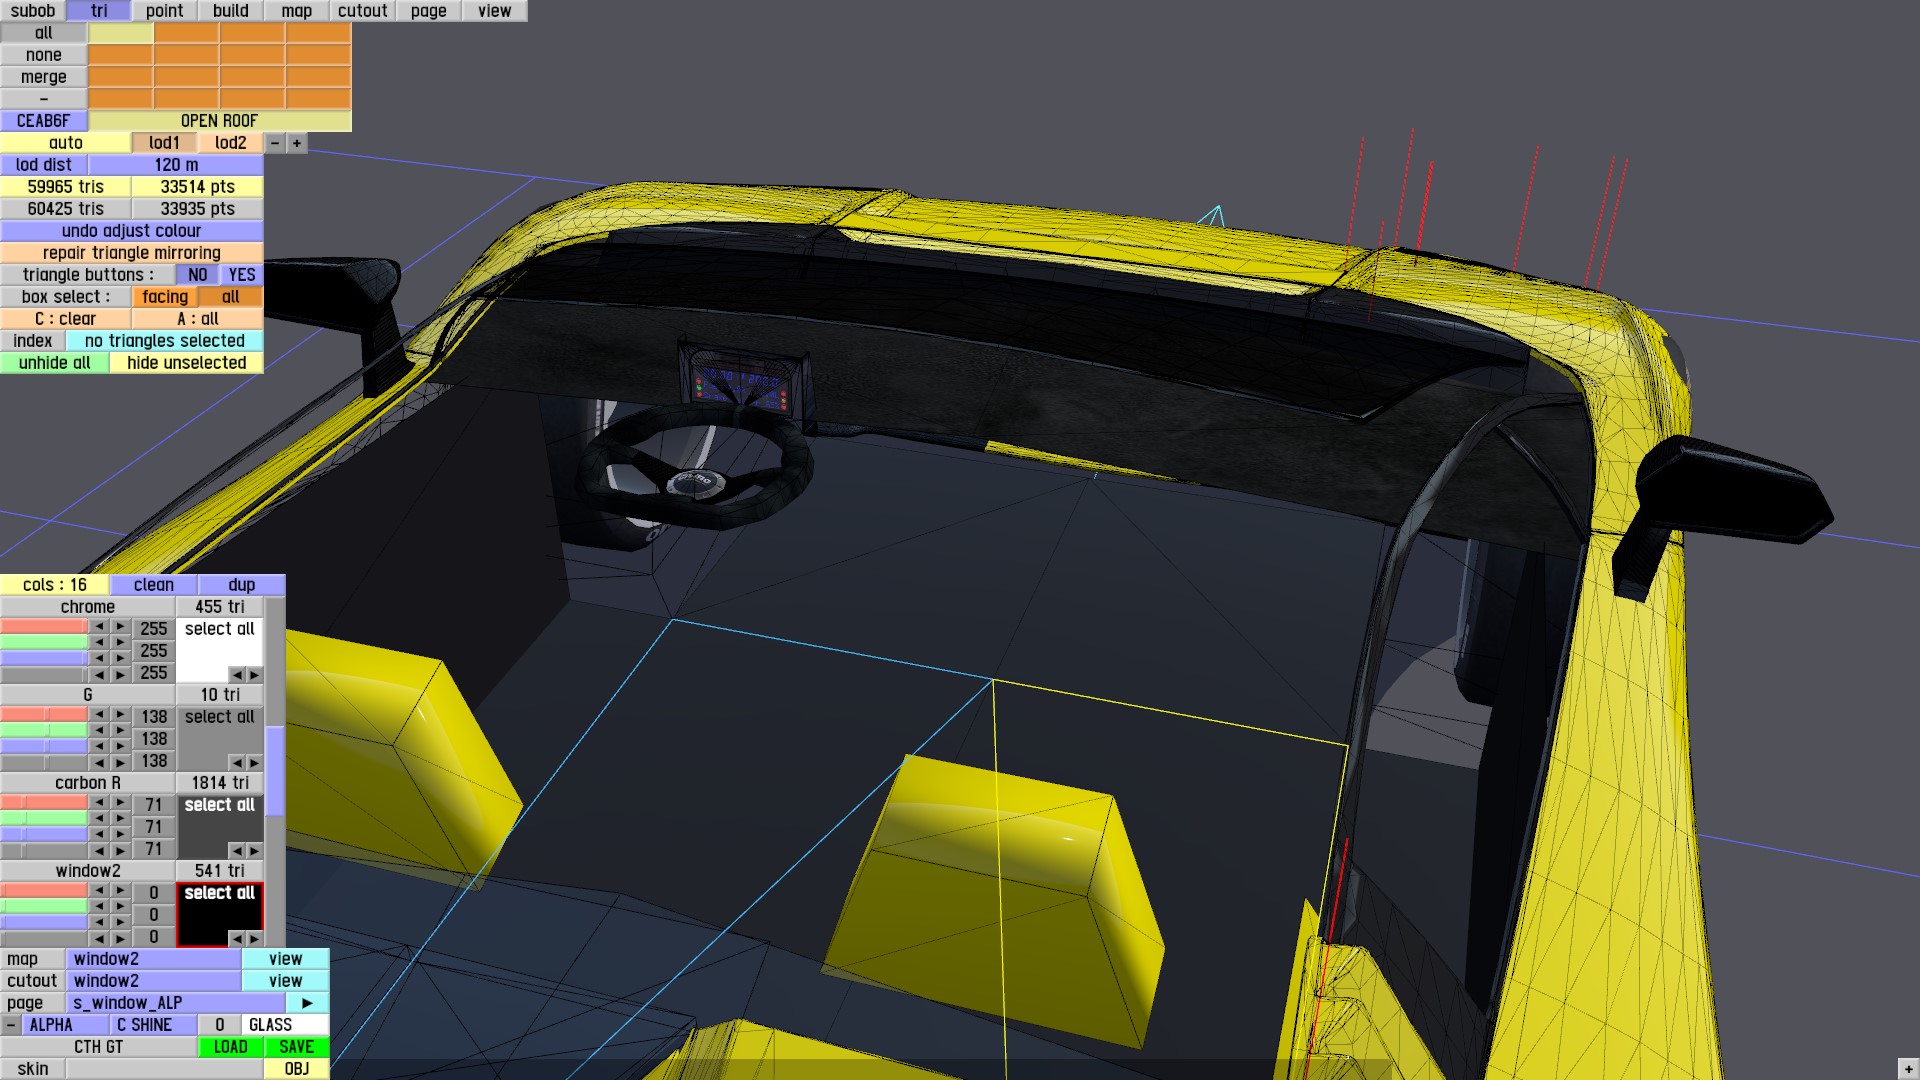The image size is (1920, 1080).
Task: Click the right arrow on chrome red channel
Action: coord(120,627)
